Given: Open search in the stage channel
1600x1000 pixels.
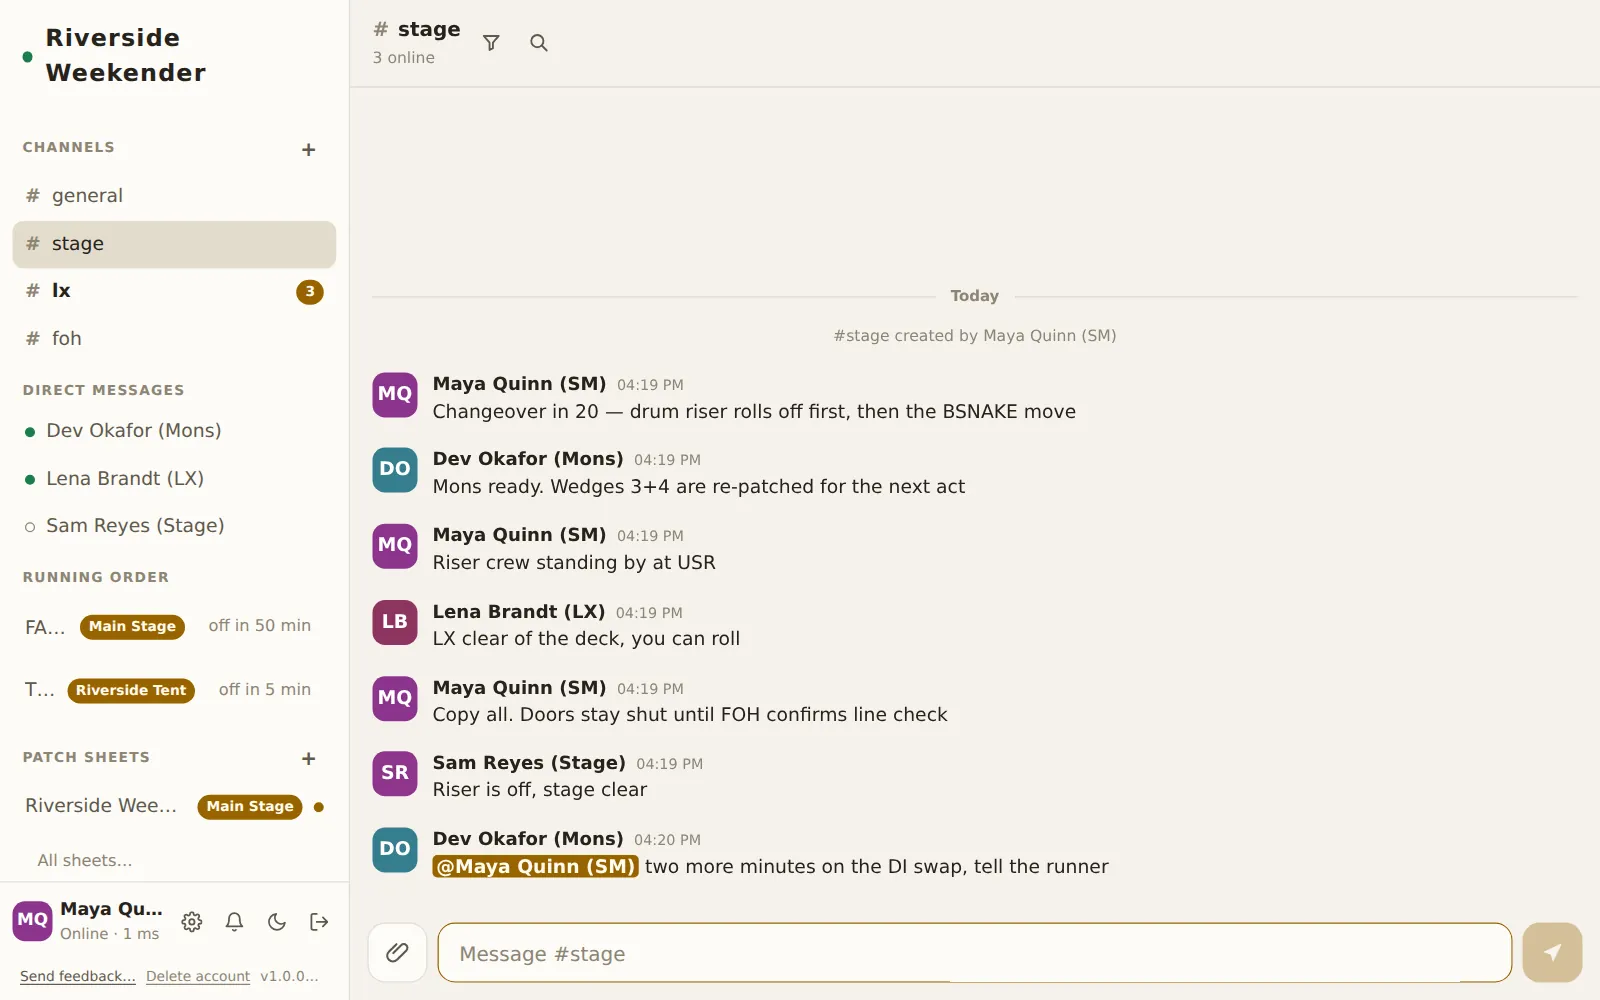Looking at the screenshot, I should point(539,43).
